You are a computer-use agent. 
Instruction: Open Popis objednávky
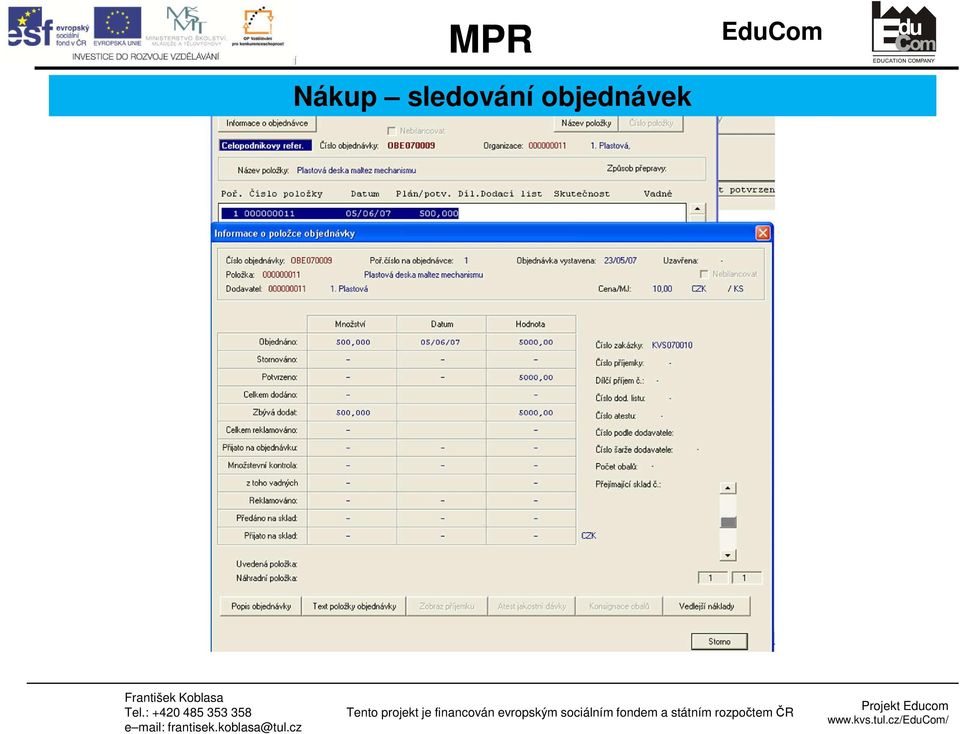[x=261, y=606]
